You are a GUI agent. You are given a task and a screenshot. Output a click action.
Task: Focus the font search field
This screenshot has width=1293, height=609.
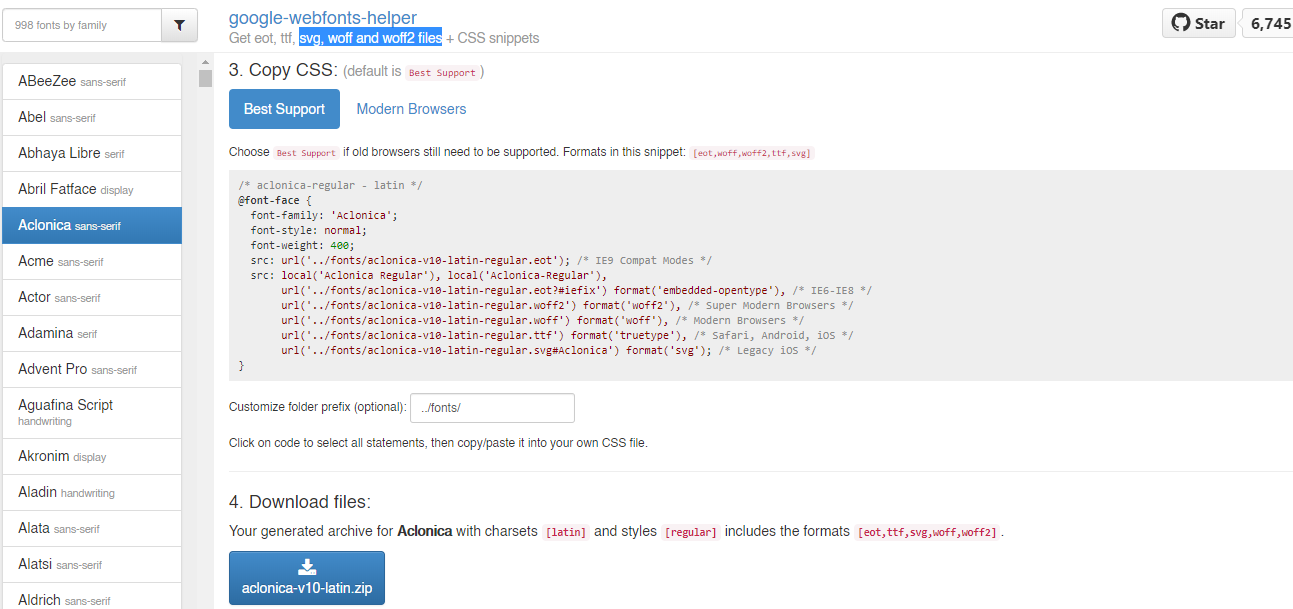click(x=81, y=25)
